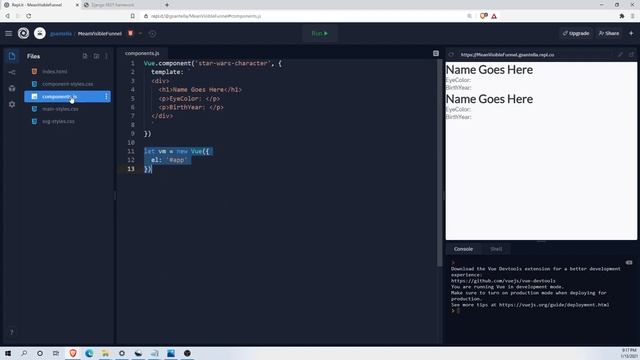640x360 pixels.
Task: Click the first 'Name Goes Here' heading
Action: (x=489, y=70)
